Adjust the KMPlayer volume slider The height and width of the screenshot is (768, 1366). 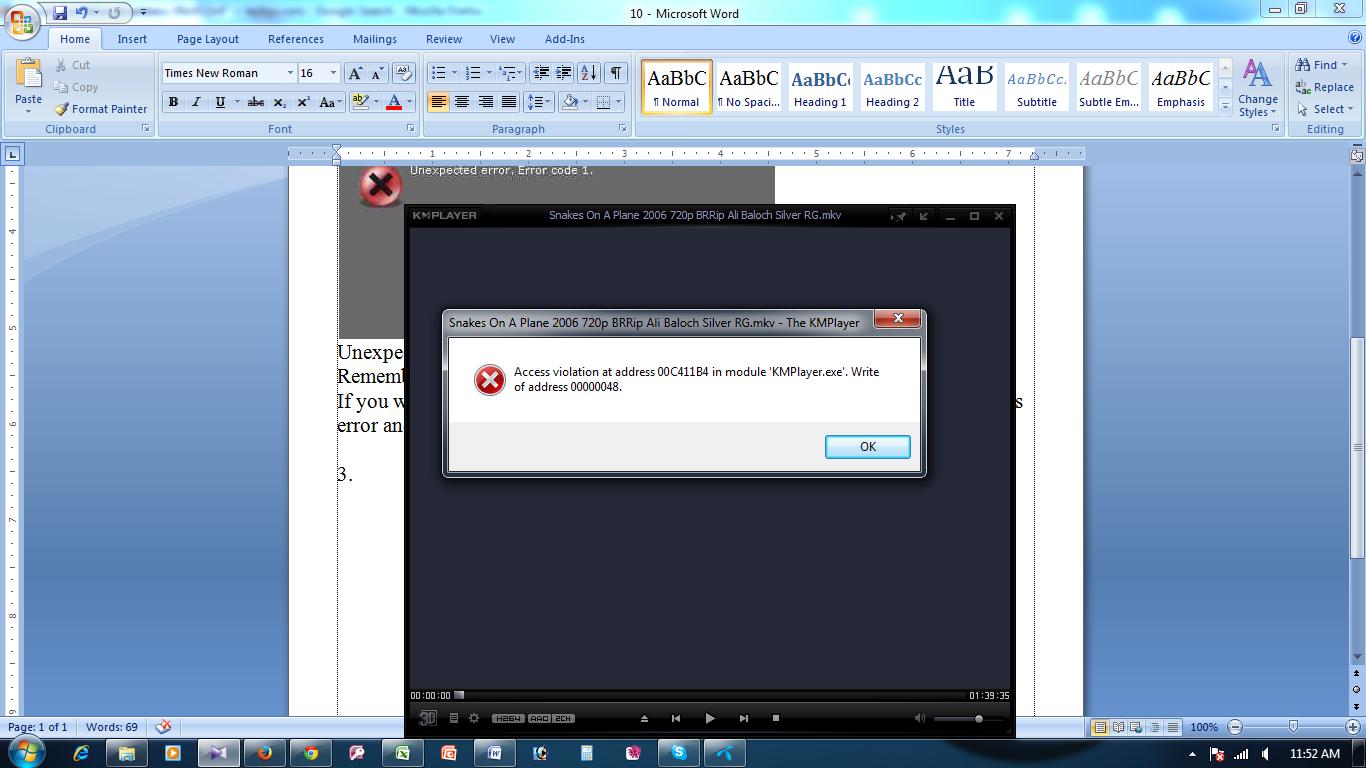click(968, 719)
